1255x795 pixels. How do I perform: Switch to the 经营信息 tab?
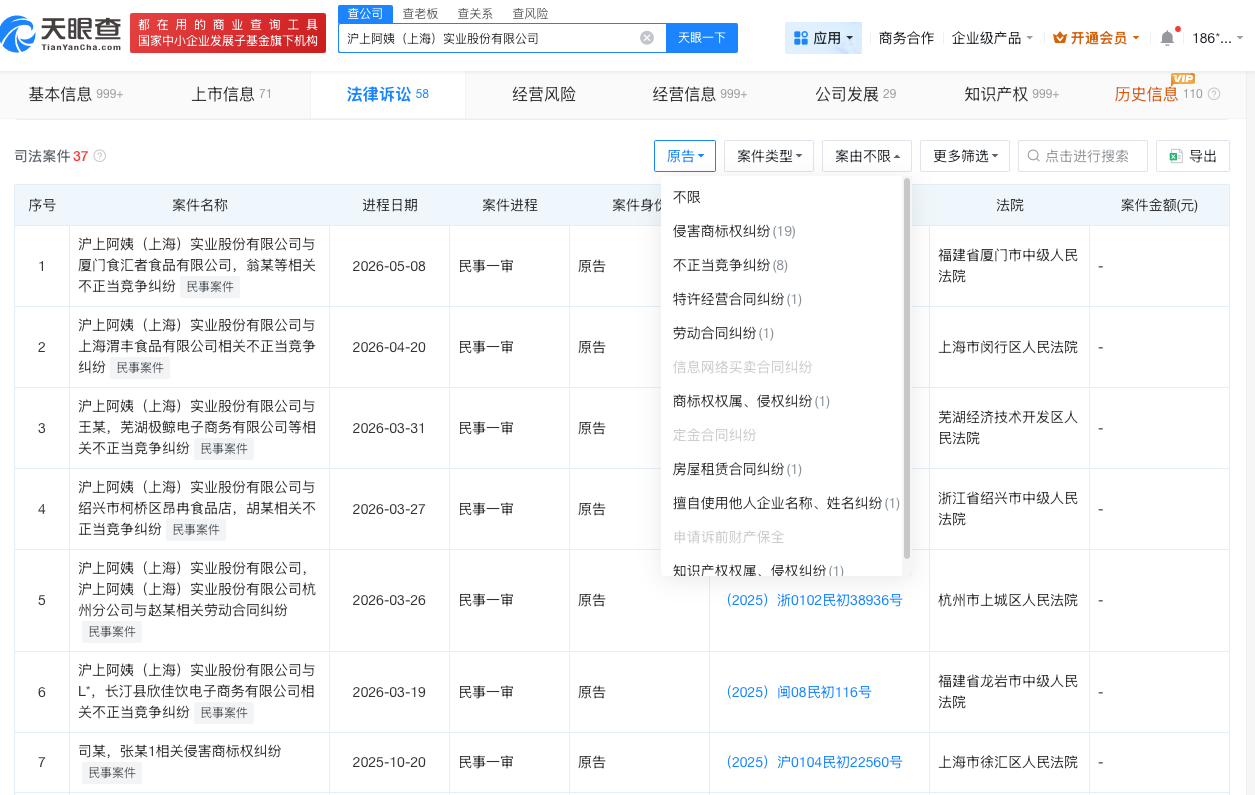pos(700,94)
